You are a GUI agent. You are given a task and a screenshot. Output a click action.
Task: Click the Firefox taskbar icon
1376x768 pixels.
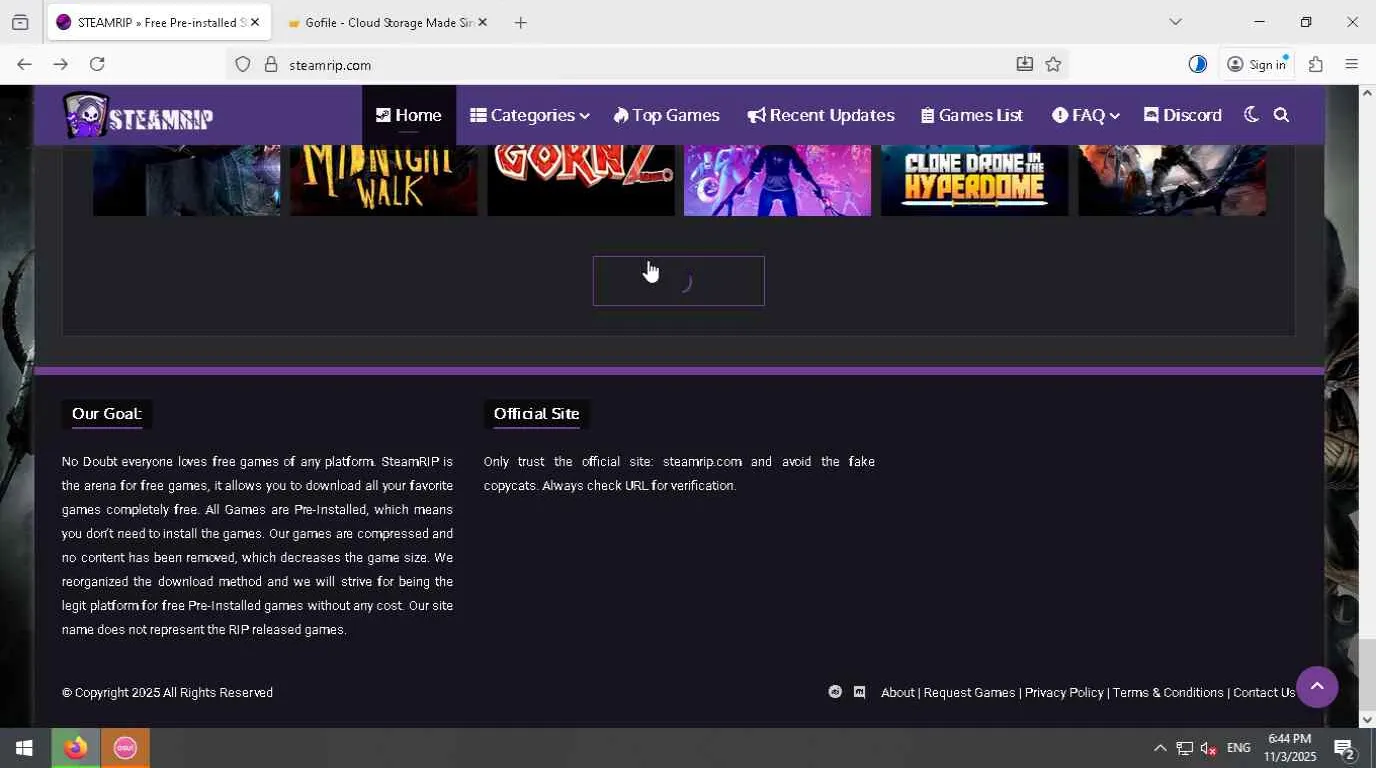click(x=75, y=748)
